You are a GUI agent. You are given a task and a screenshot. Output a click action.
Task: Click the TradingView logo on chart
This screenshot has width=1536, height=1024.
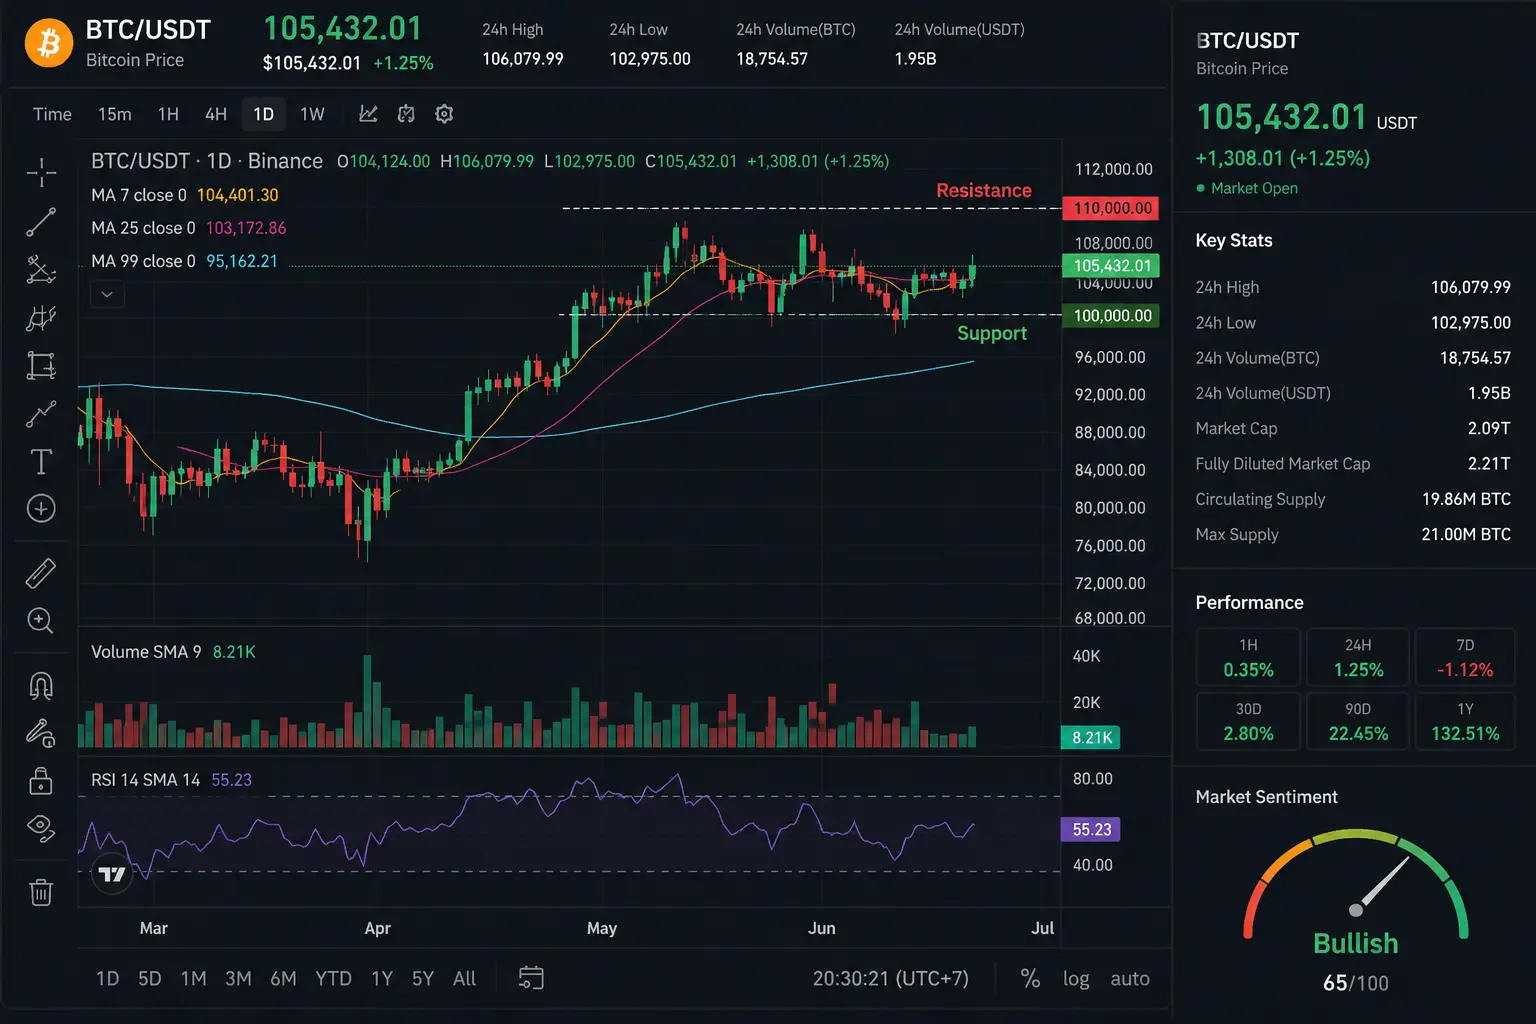(112, 875)
